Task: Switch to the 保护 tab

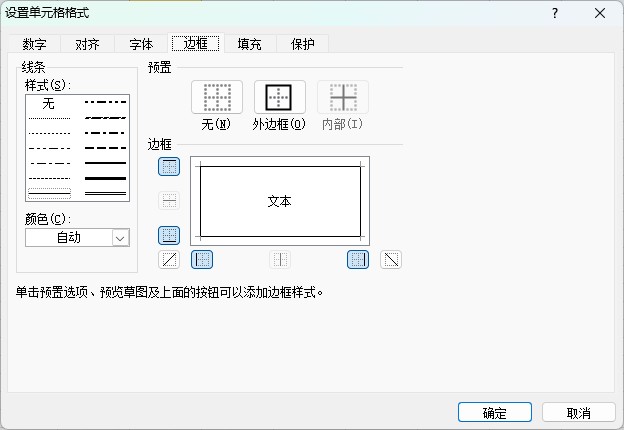Action: click(302, 44)
